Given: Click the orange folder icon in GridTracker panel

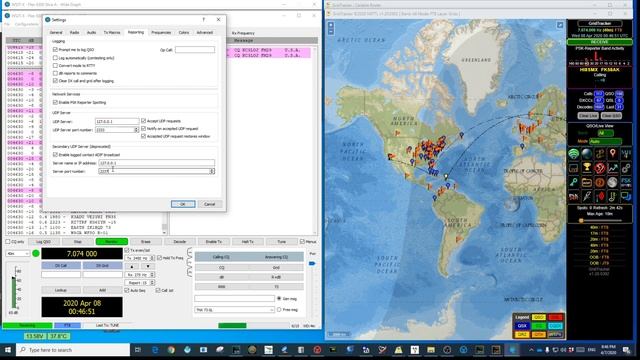Looking at the screenshot, I should point(587,182).
